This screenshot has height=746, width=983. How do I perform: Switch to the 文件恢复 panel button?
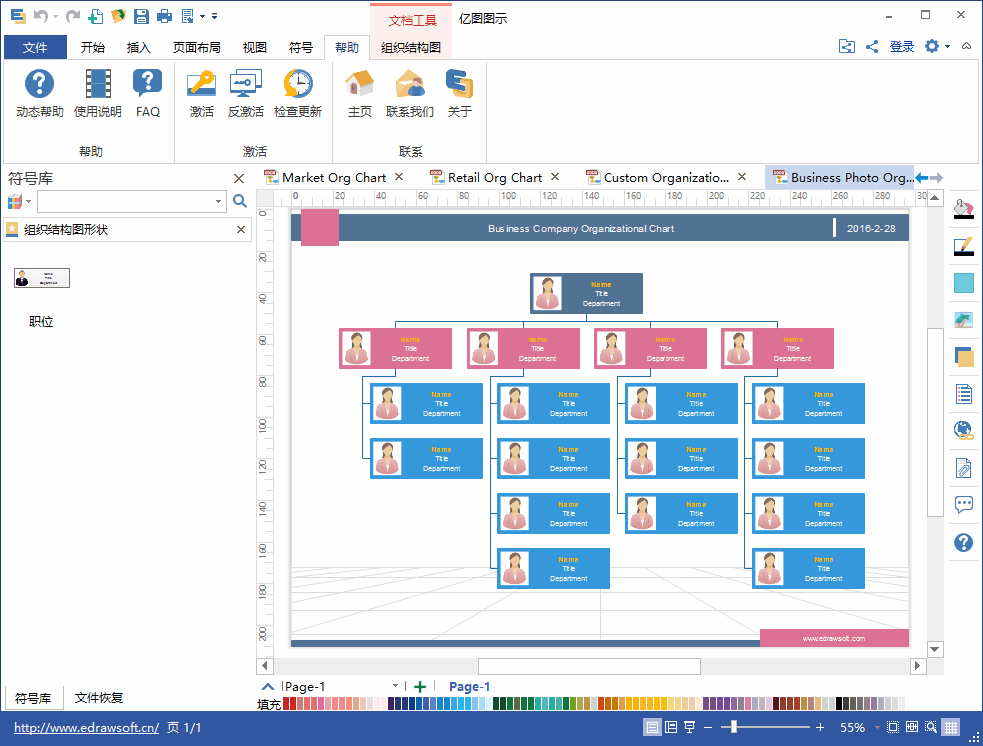click(x=98, y=698)
